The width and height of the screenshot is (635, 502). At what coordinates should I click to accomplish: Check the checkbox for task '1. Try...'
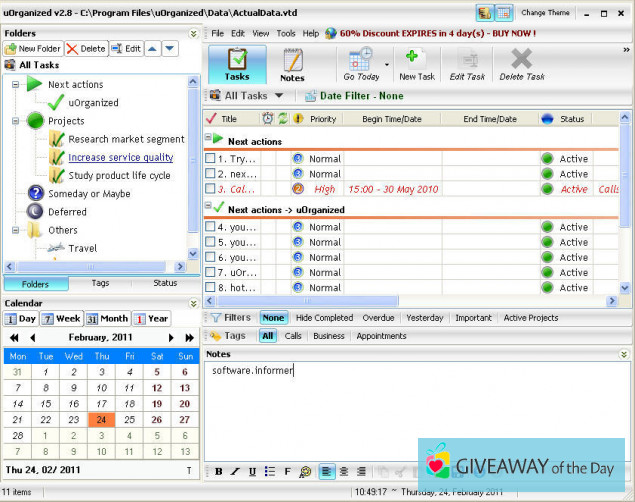[x=210, y=159]
